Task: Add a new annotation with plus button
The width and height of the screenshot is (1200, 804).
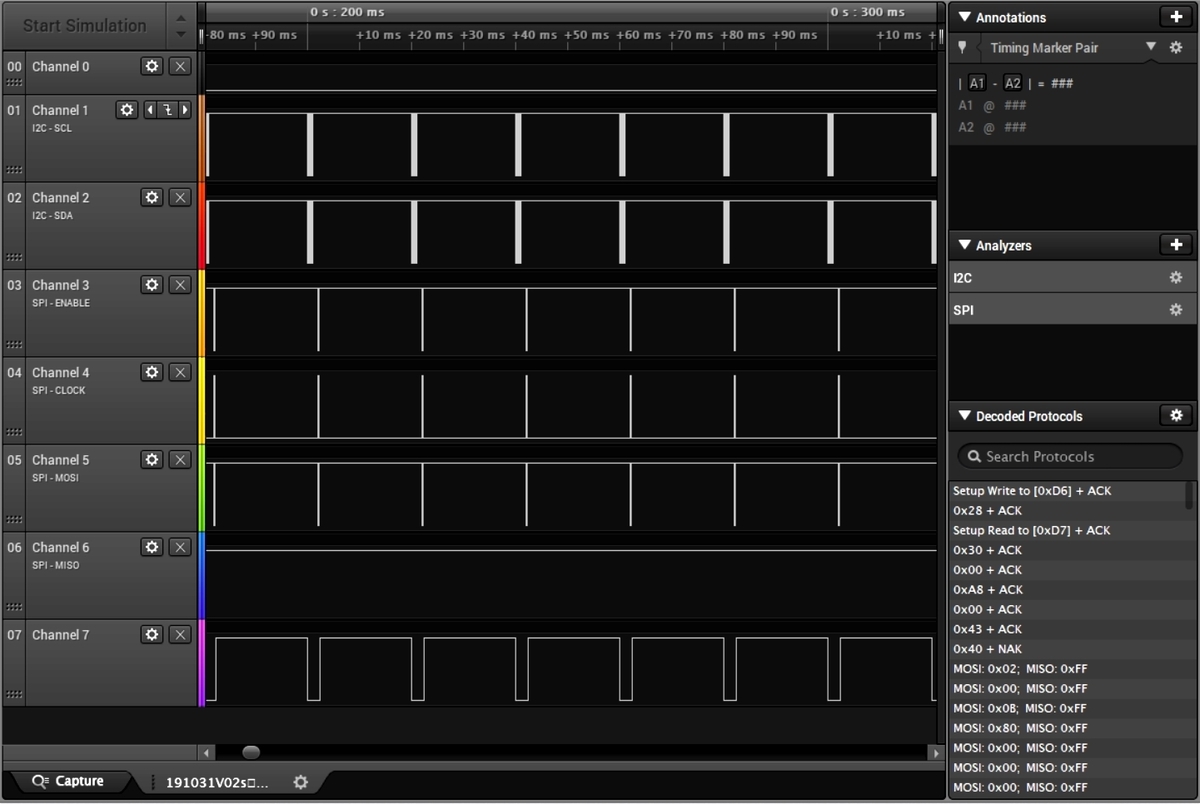Action: (x=1176, y=17)
